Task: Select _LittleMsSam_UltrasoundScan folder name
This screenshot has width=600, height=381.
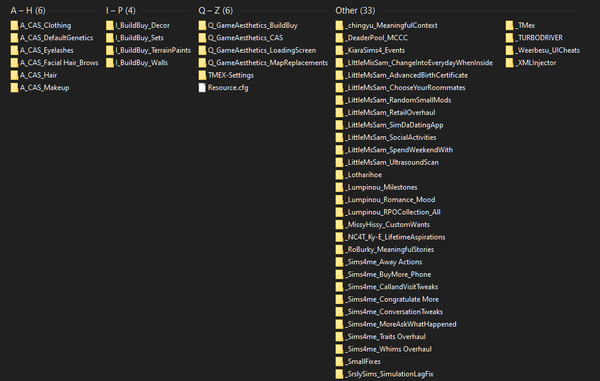Action: pyautogui.click(x=392, y=162)
